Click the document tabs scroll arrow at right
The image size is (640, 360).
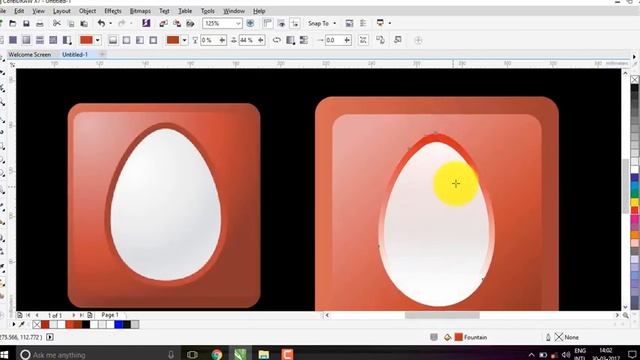click(634, 56)
